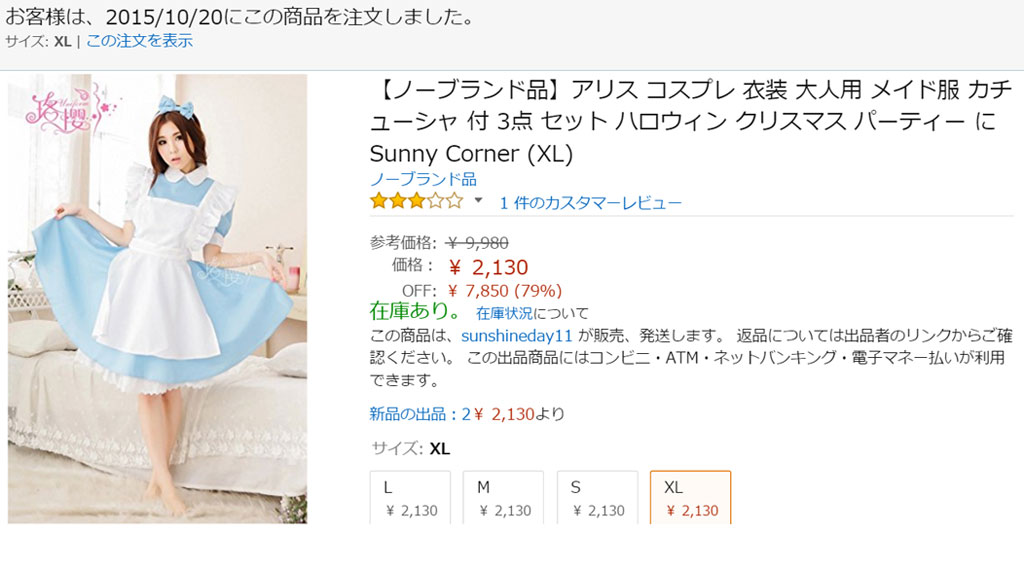Viewport: 1024px width, 576px height.
Task: Click the three-star rating icon
Action: click(x=417, y=200)
